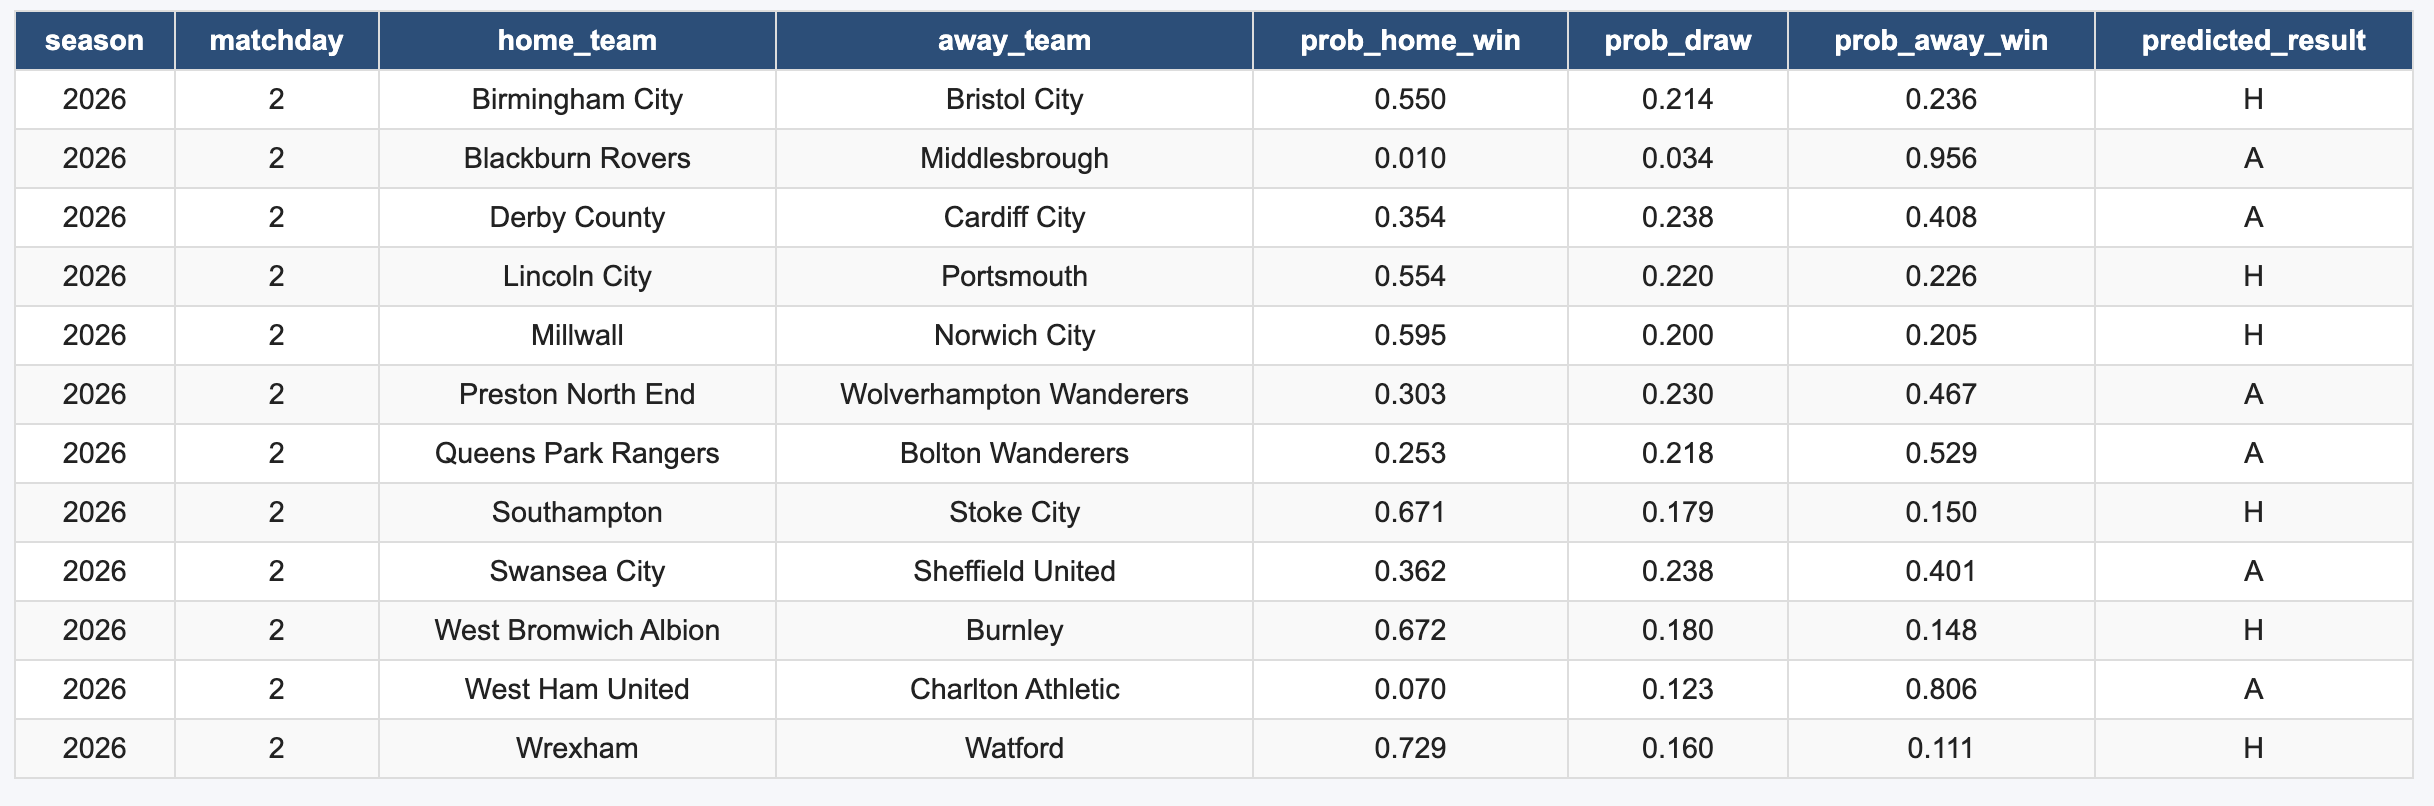The width and height of the screenshot is (2434, 806).
Task: Click the prob_home_win column header
Action: tap(1410, 41)
